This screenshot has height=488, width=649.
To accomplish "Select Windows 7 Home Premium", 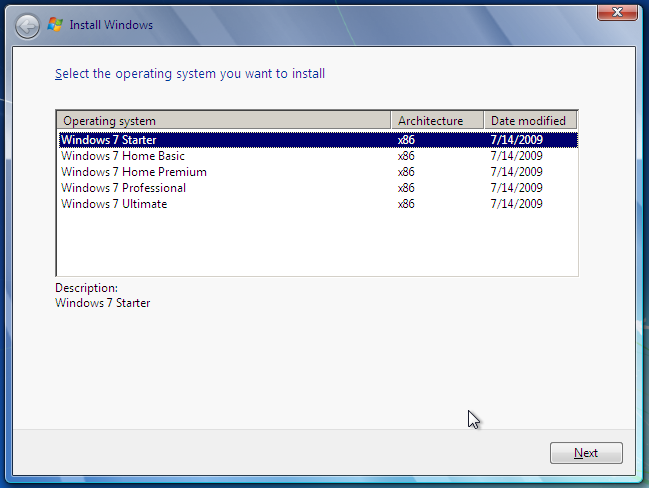I will [318, 172].
